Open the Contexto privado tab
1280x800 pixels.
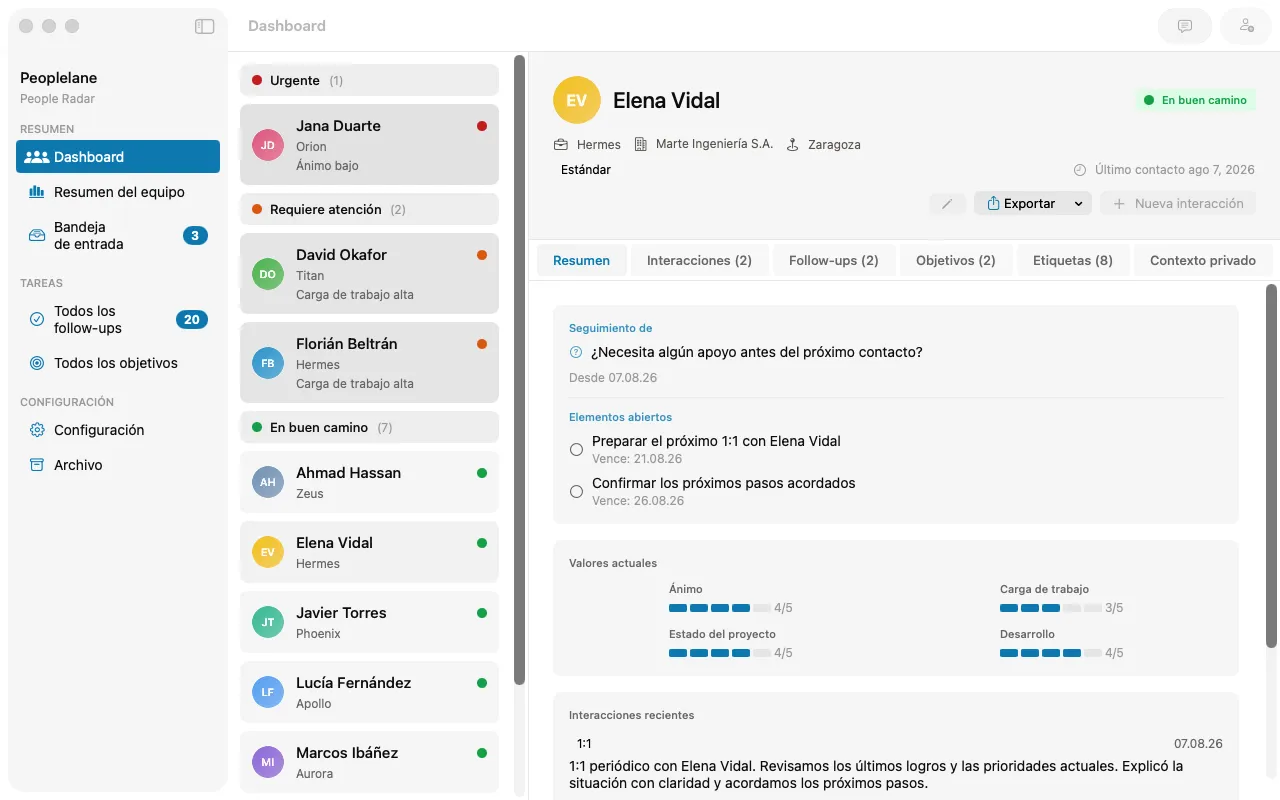(x=1203, y=260)
